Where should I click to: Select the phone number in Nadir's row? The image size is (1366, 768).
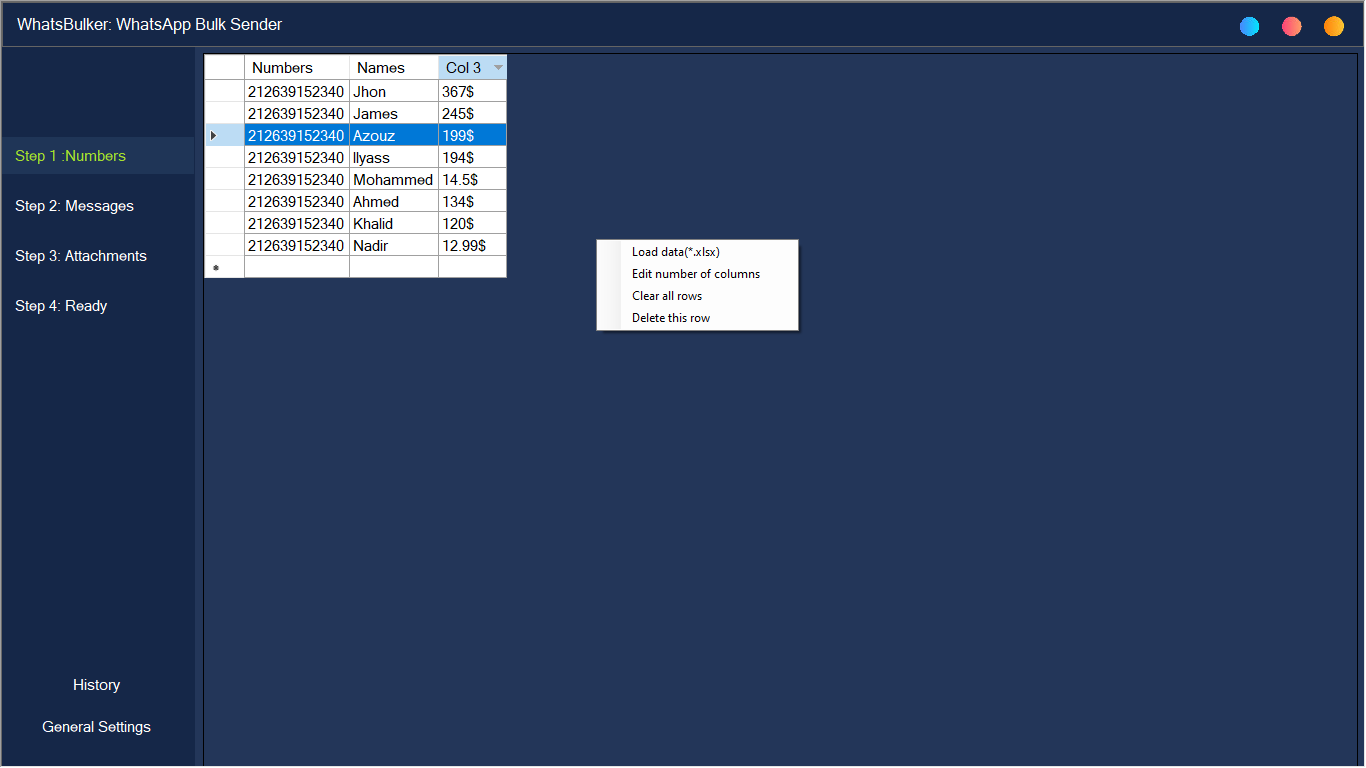point(297,246)
